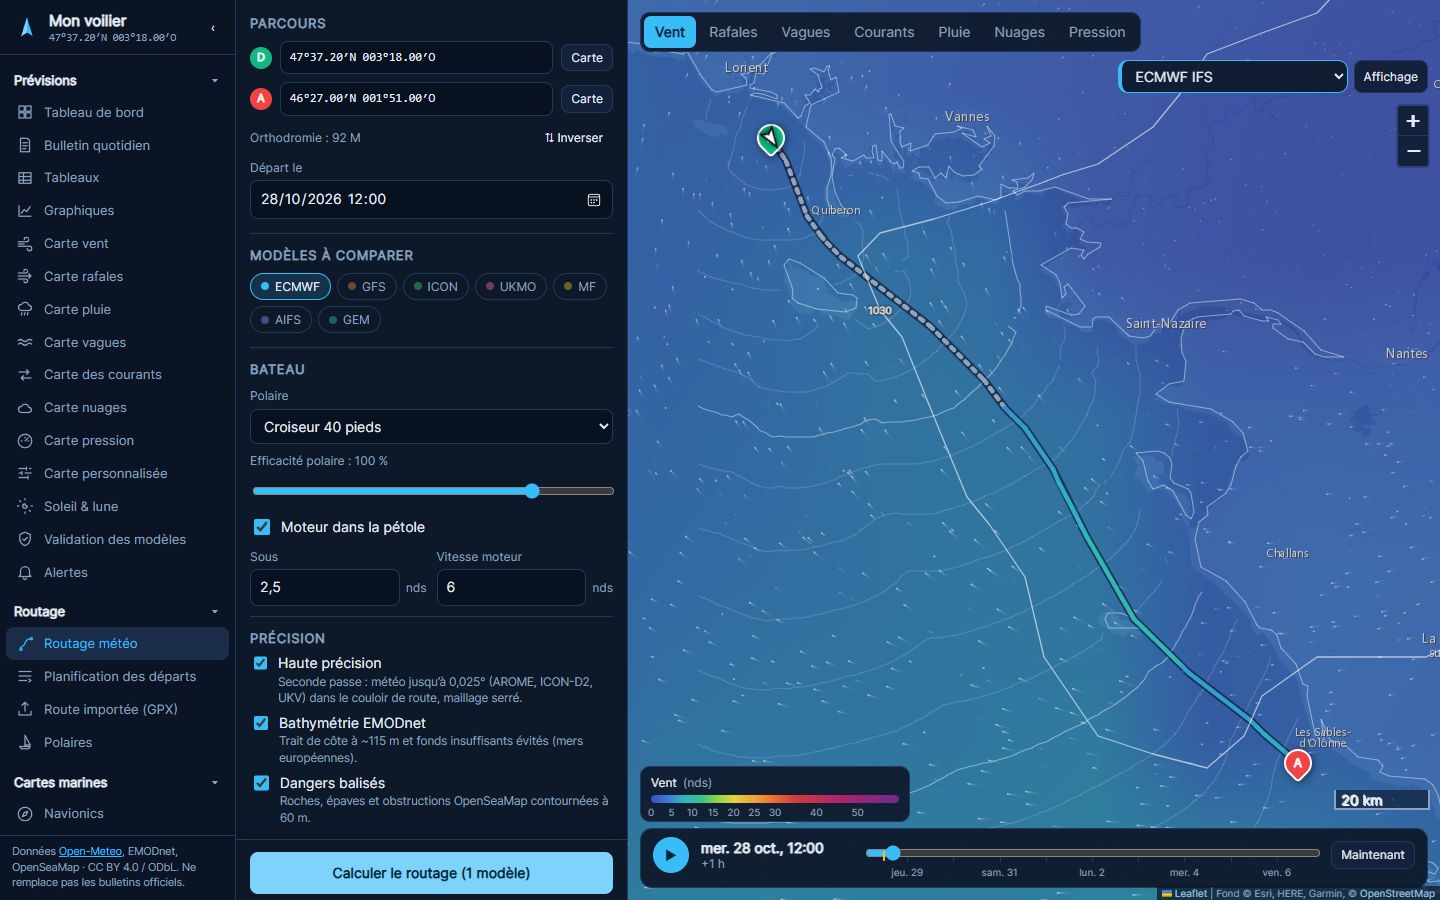The height and width of the screenshot is (900, 1440).
Task: Open calendar picker in departure date field
Action: pos(593,200)
